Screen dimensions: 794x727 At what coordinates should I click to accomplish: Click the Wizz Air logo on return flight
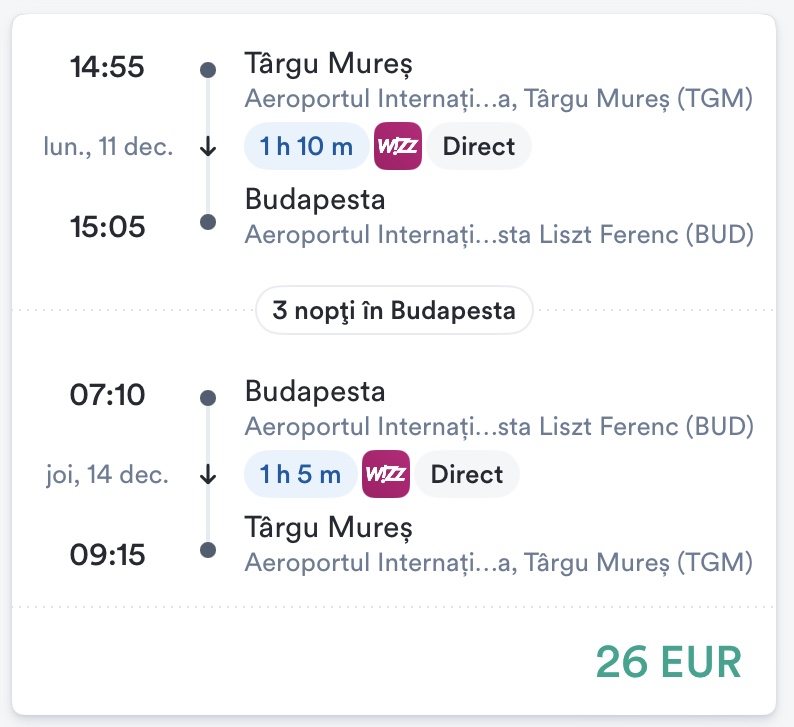(x=386, y=475)
